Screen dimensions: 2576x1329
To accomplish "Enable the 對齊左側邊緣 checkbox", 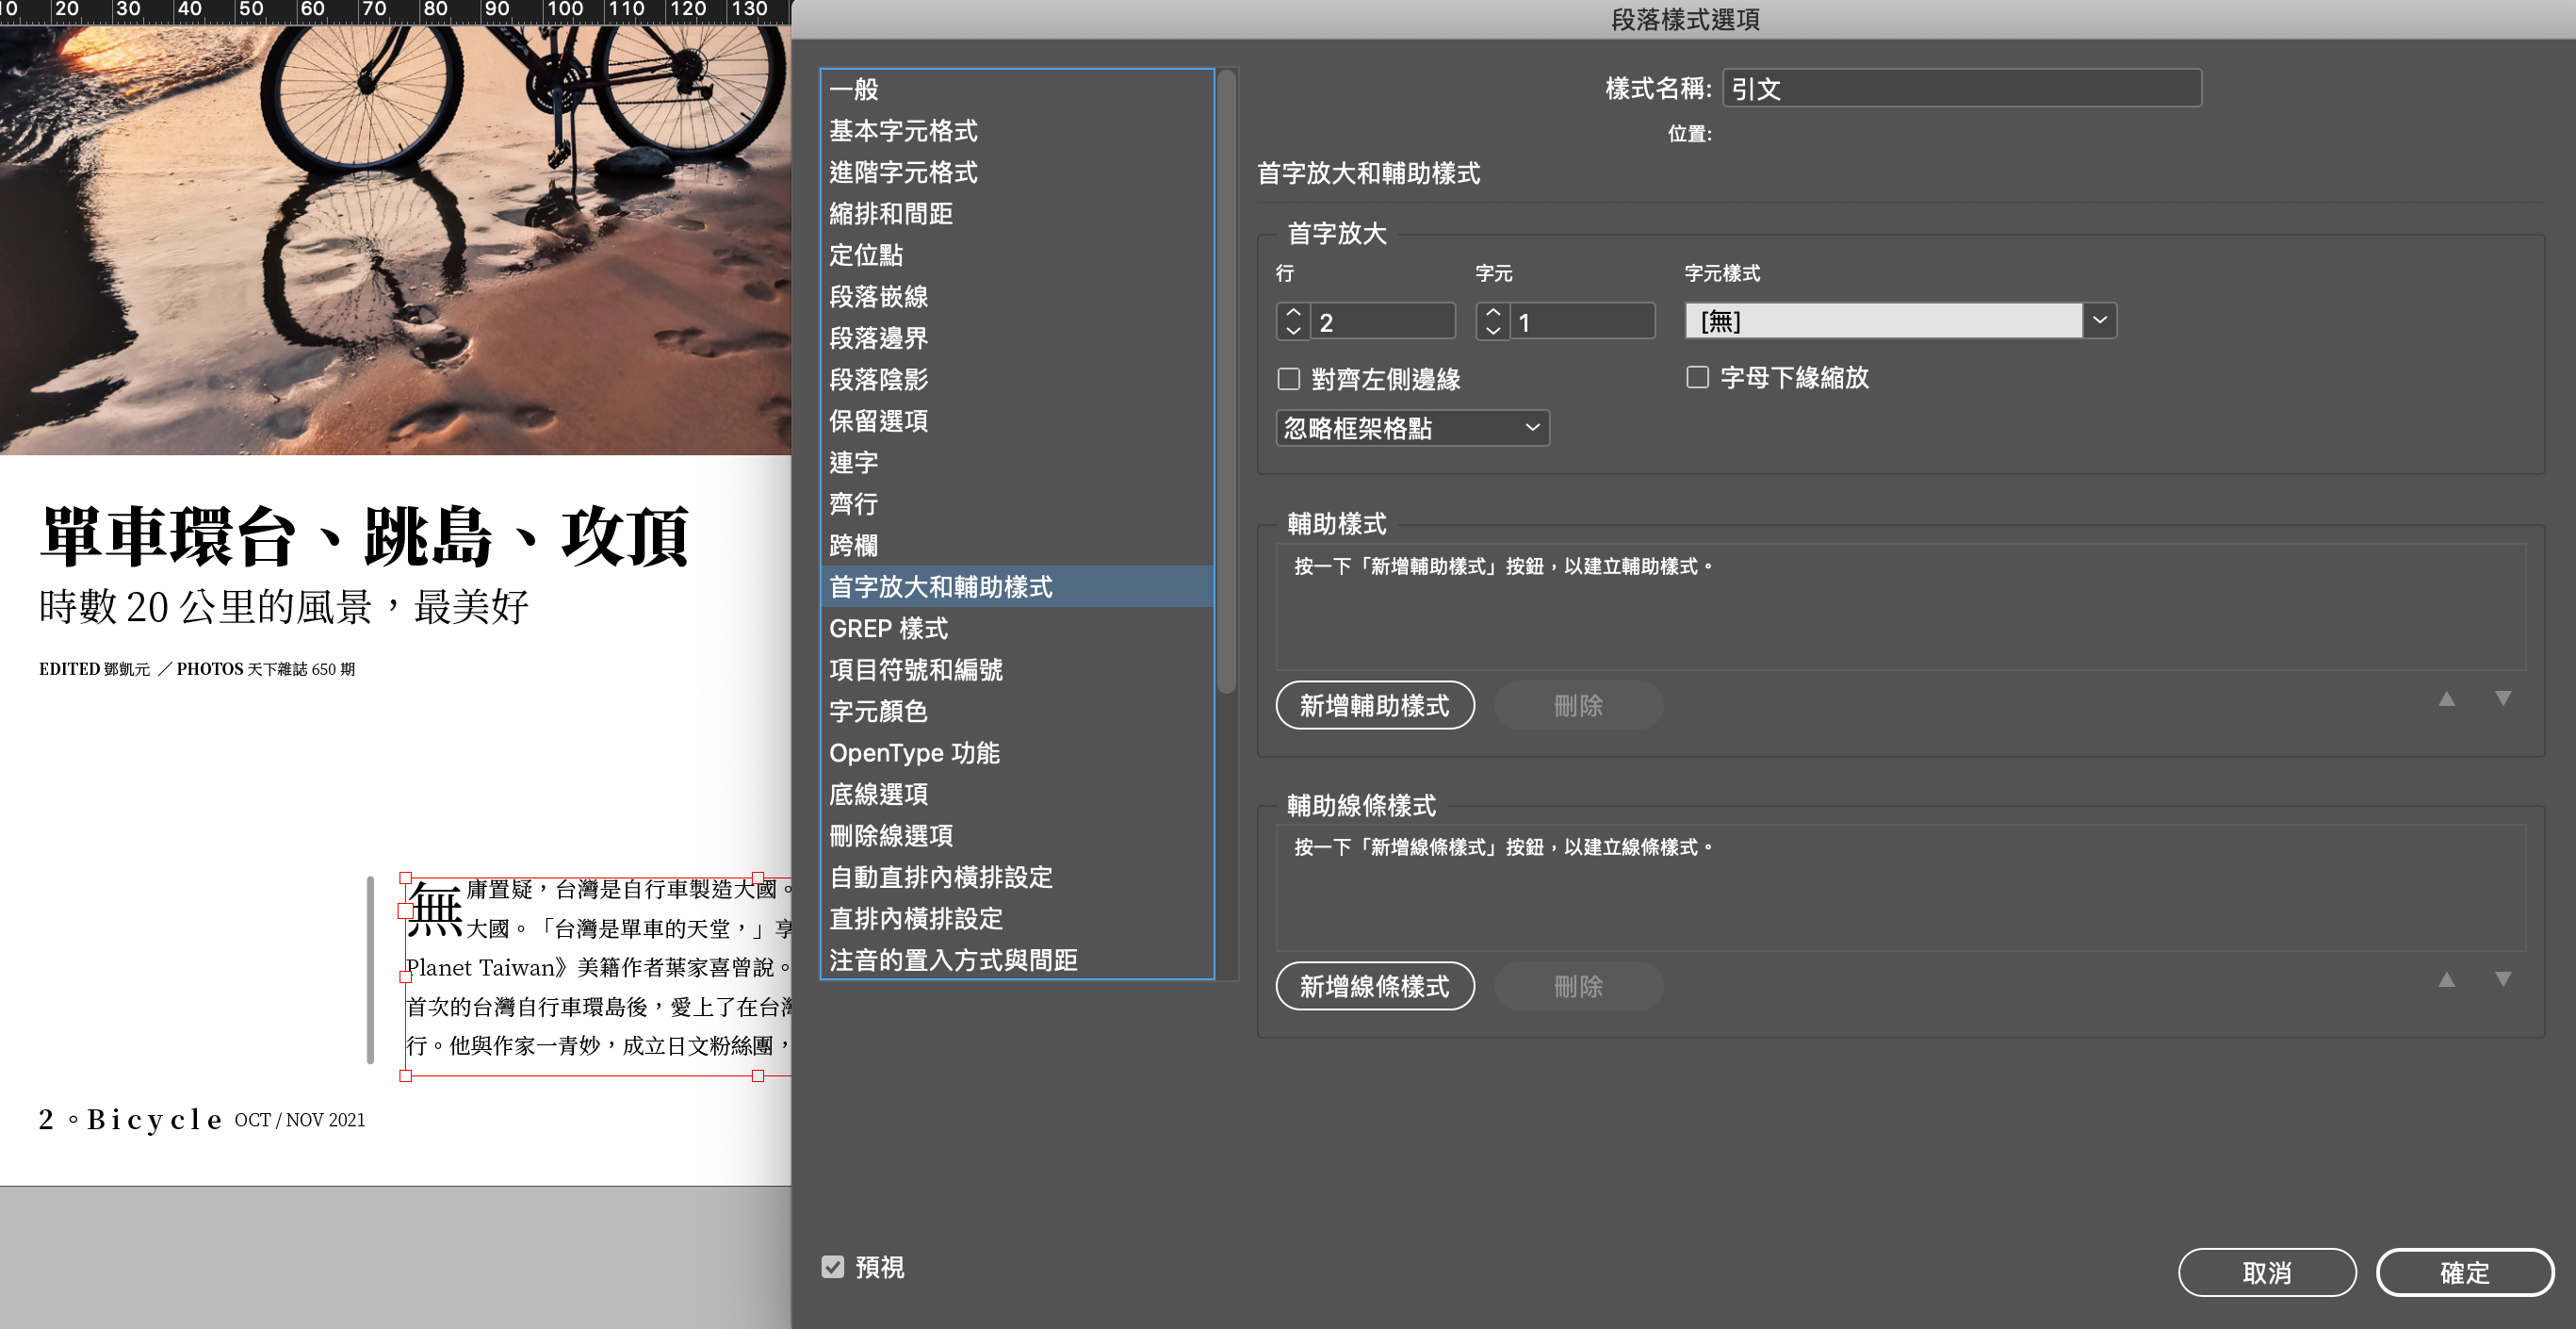I will [1289, 379].
